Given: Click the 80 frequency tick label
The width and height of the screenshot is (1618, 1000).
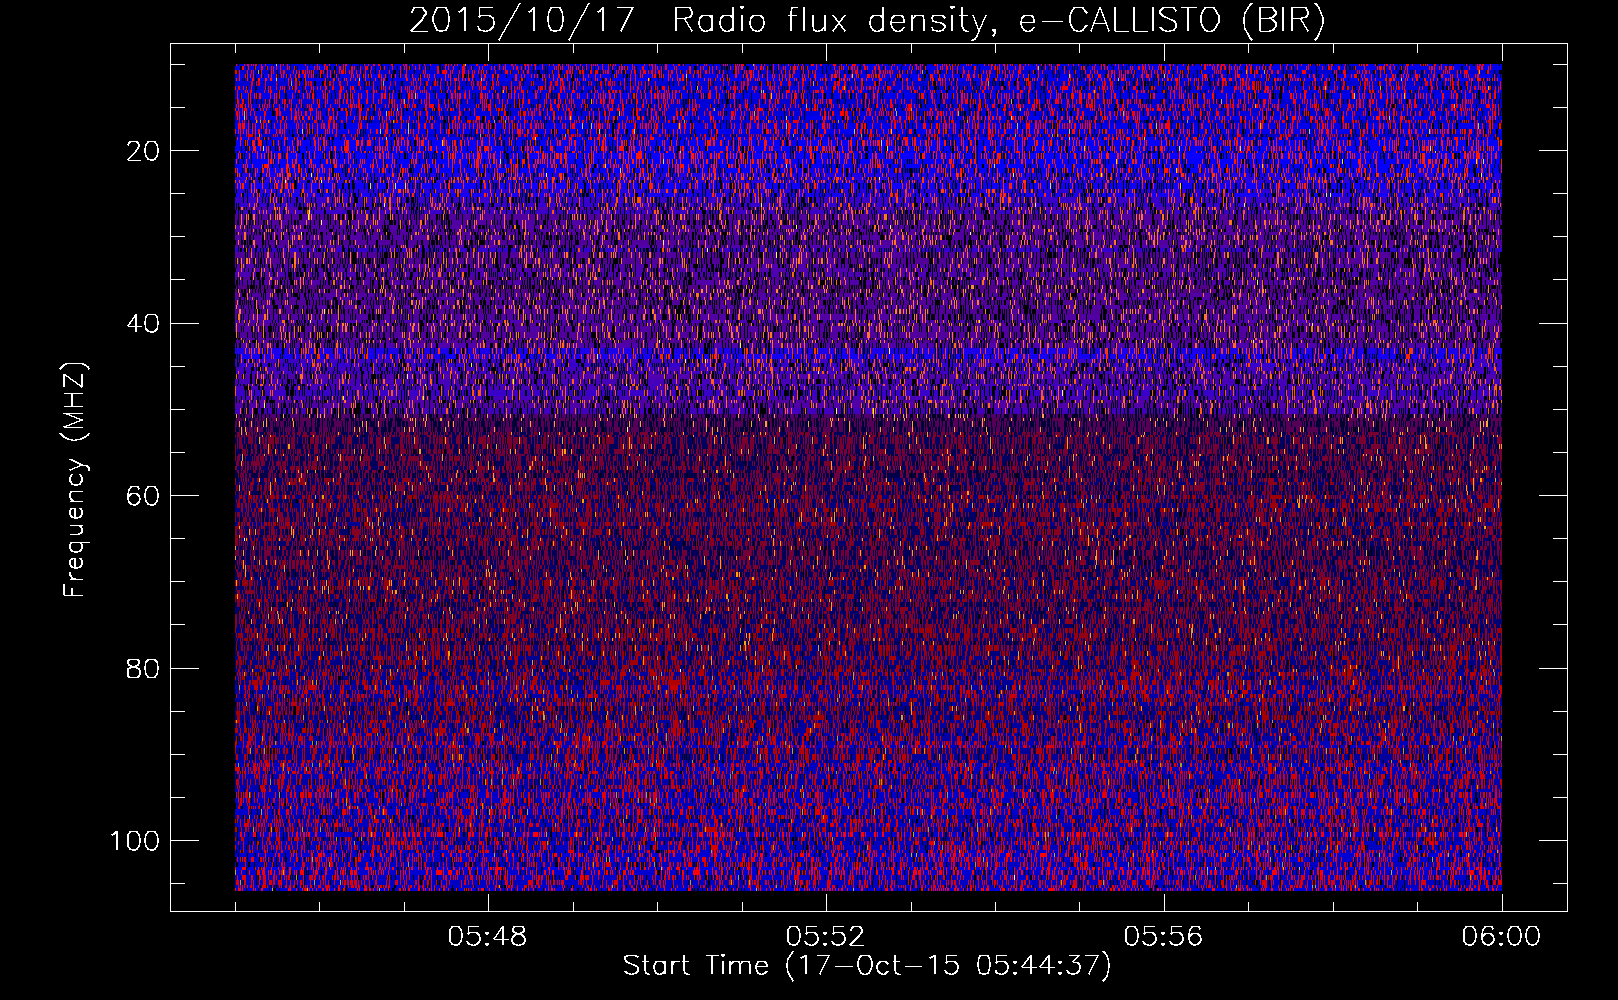Looking at the screenshot, I should point(144,669).
